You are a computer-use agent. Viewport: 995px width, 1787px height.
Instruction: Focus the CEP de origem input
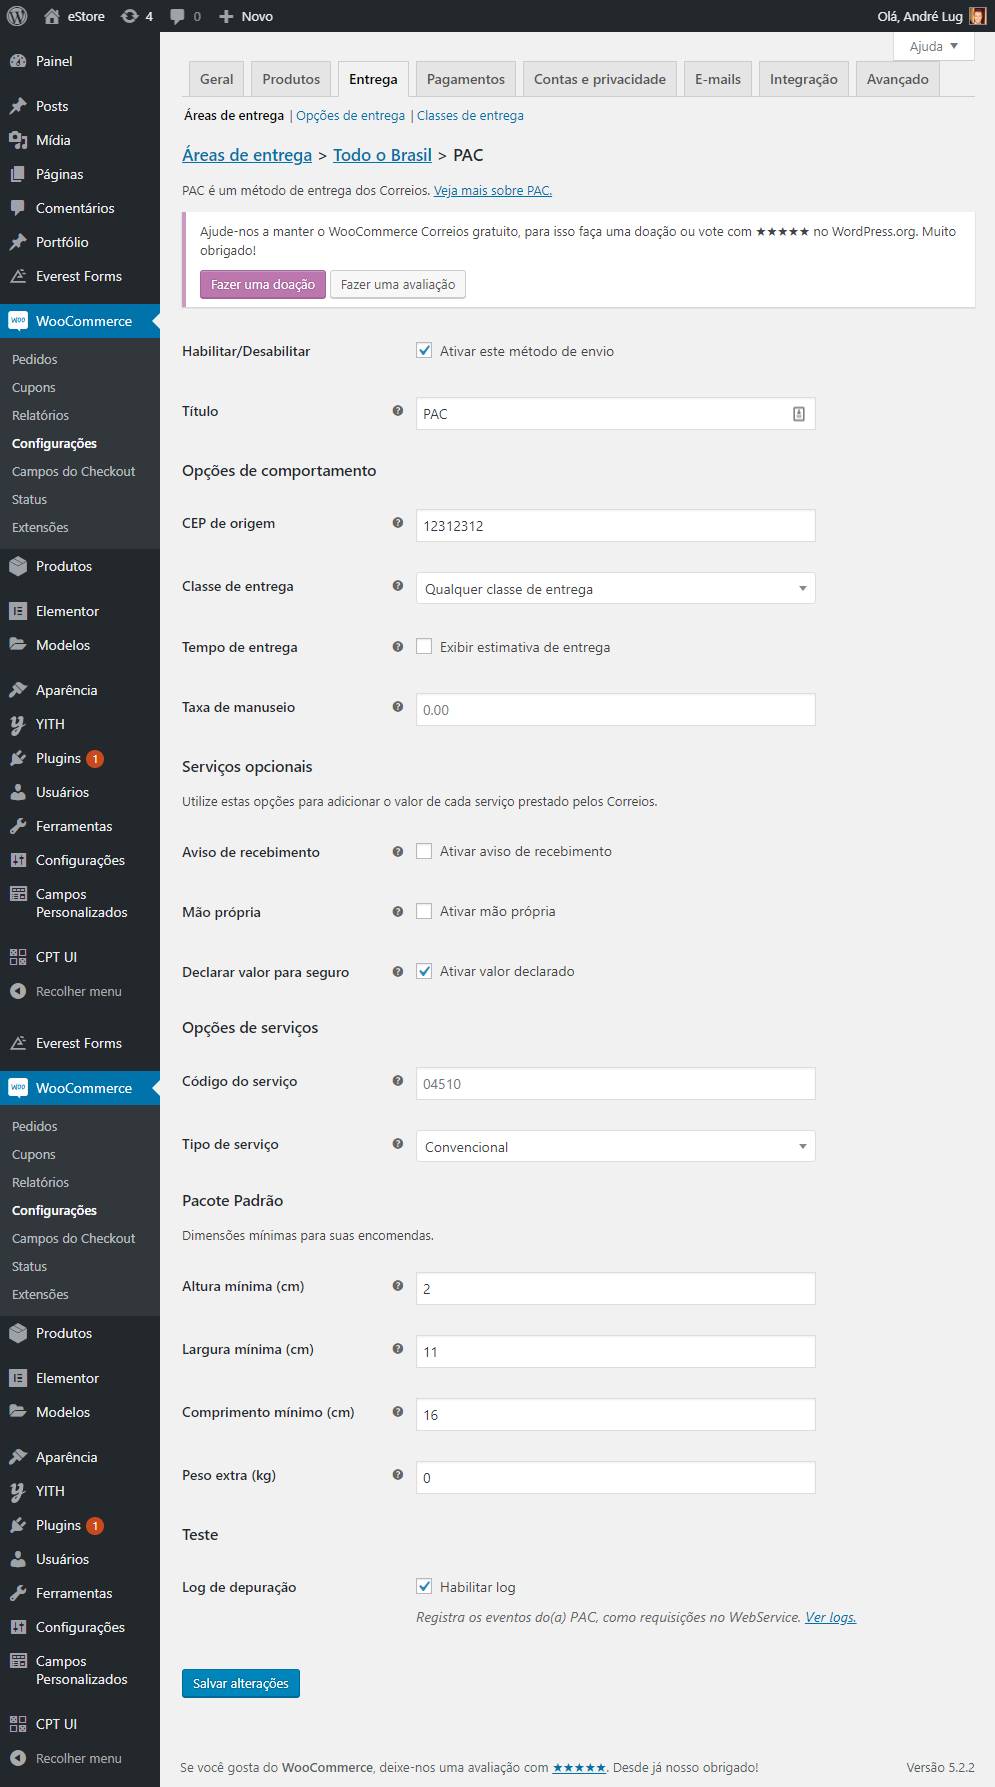point(615,526)
